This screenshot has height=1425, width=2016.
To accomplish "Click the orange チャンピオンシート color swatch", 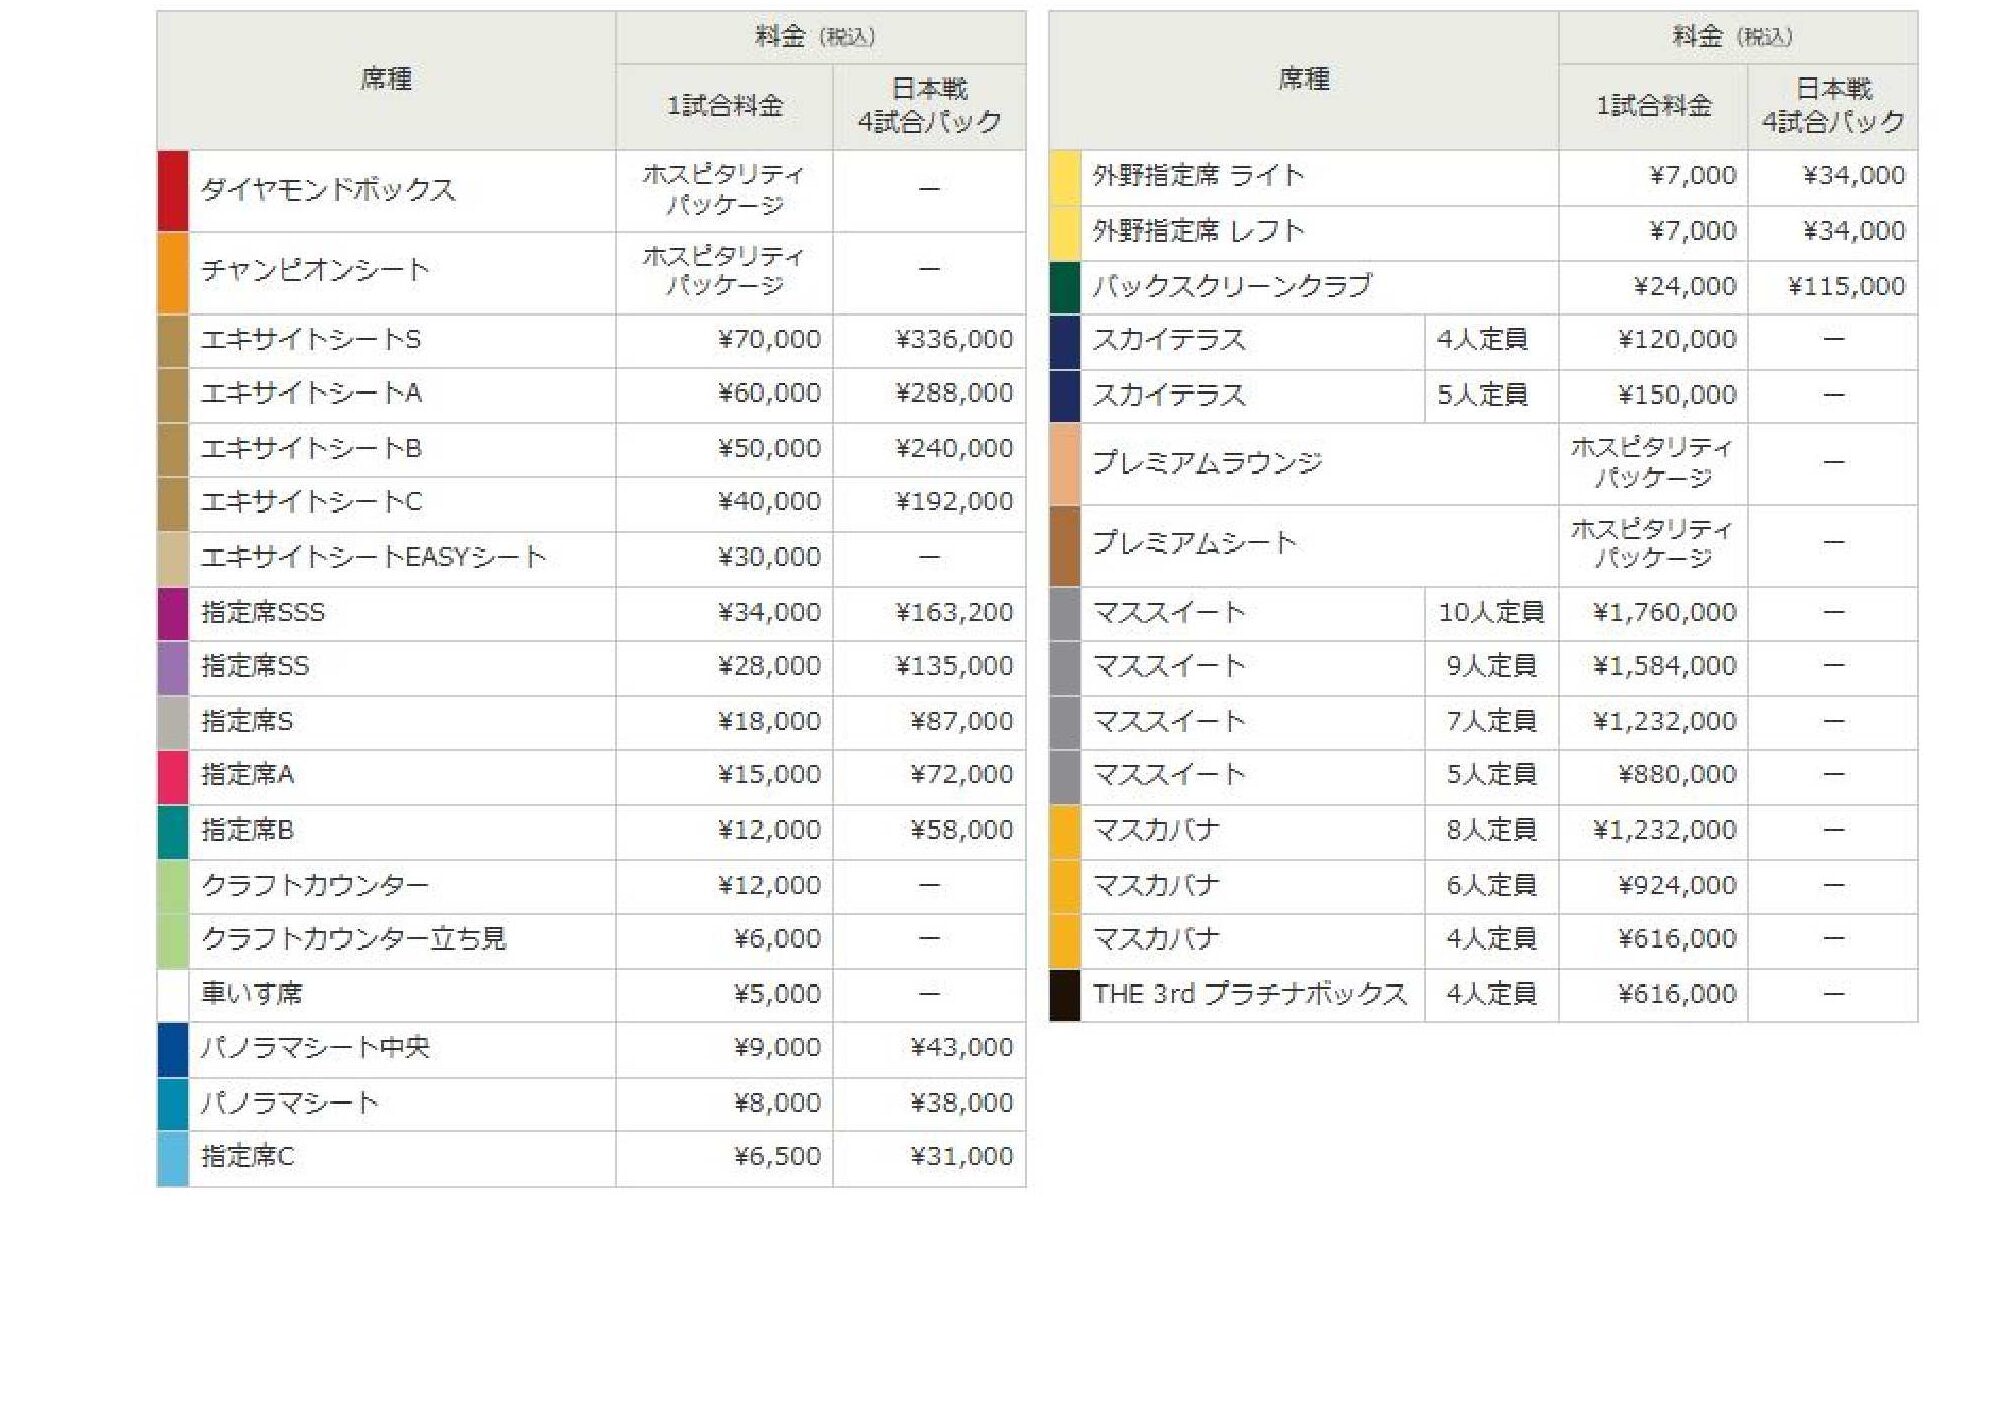I will pyautogui.click(x=173, y=272).
